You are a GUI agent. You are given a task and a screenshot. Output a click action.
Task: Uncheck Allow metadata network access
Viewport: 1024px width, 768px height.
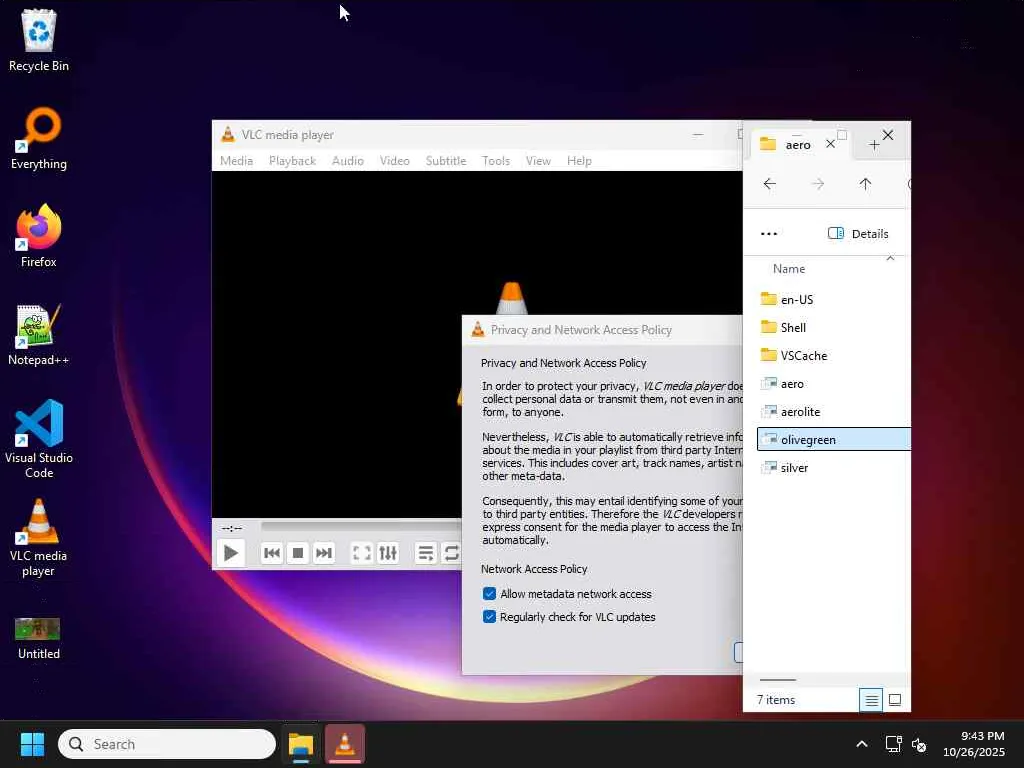pos(489,594)
